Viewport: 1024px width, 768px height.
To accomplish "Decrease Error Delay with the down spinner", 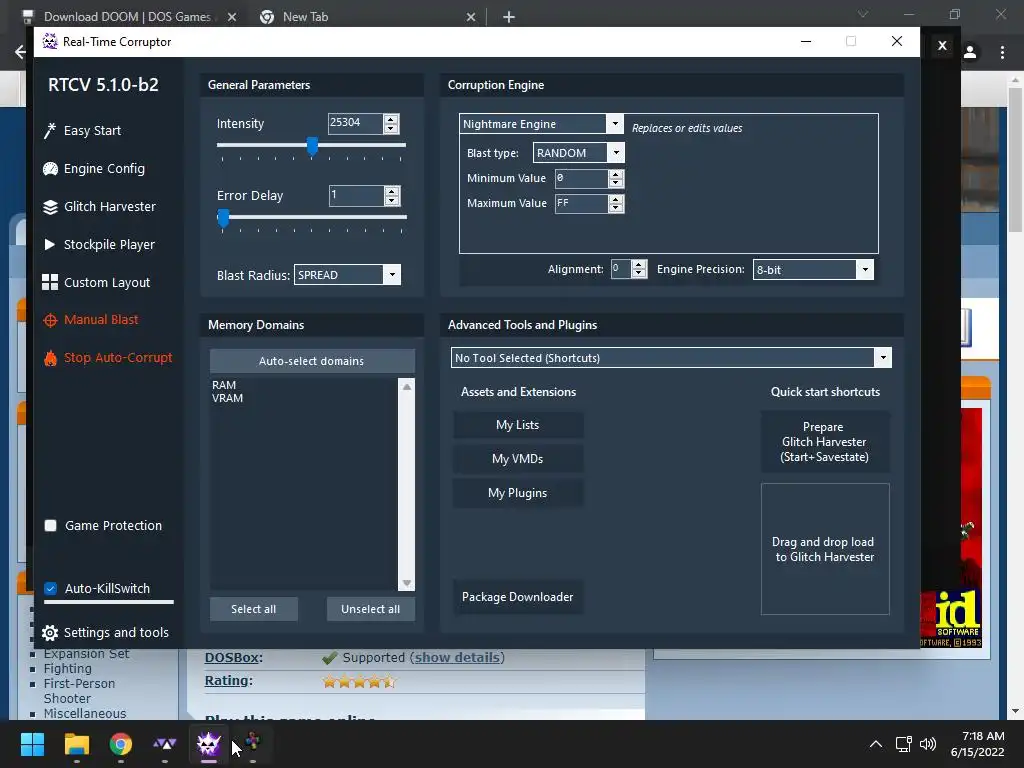I will click(x=391, y=200).
